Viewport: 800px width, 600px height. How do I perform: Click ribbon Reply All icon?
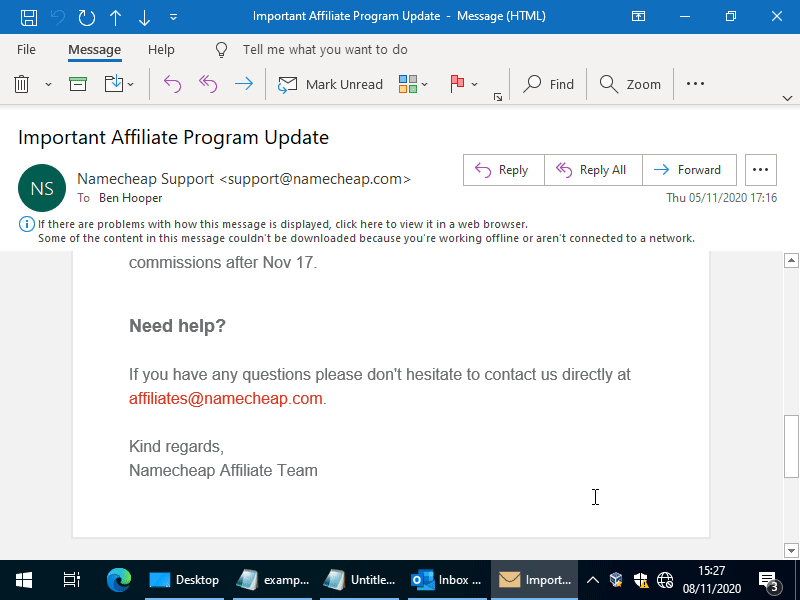coord(208,84)
